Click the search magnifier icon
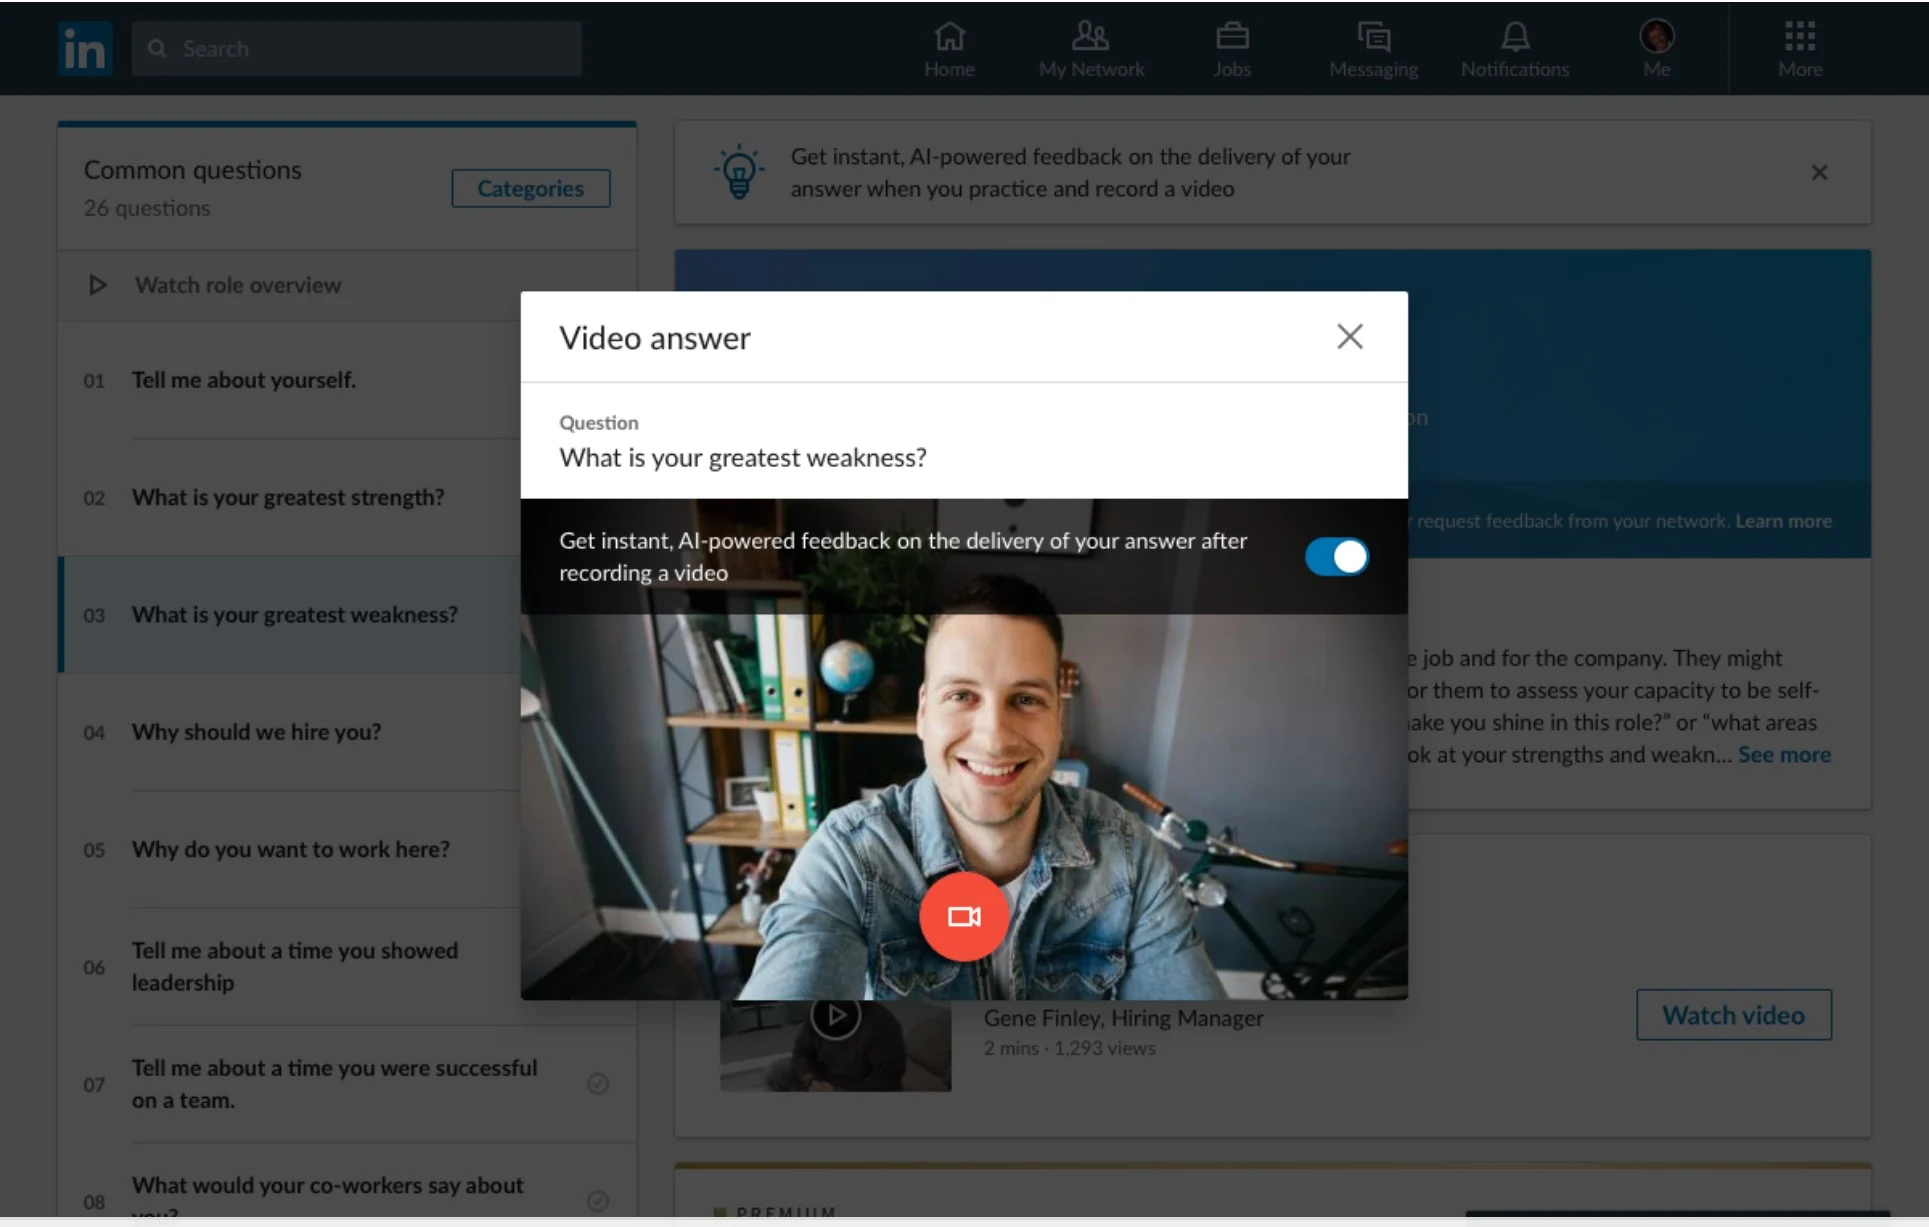Screen dimensions: 1929x1227 point(157,48)
